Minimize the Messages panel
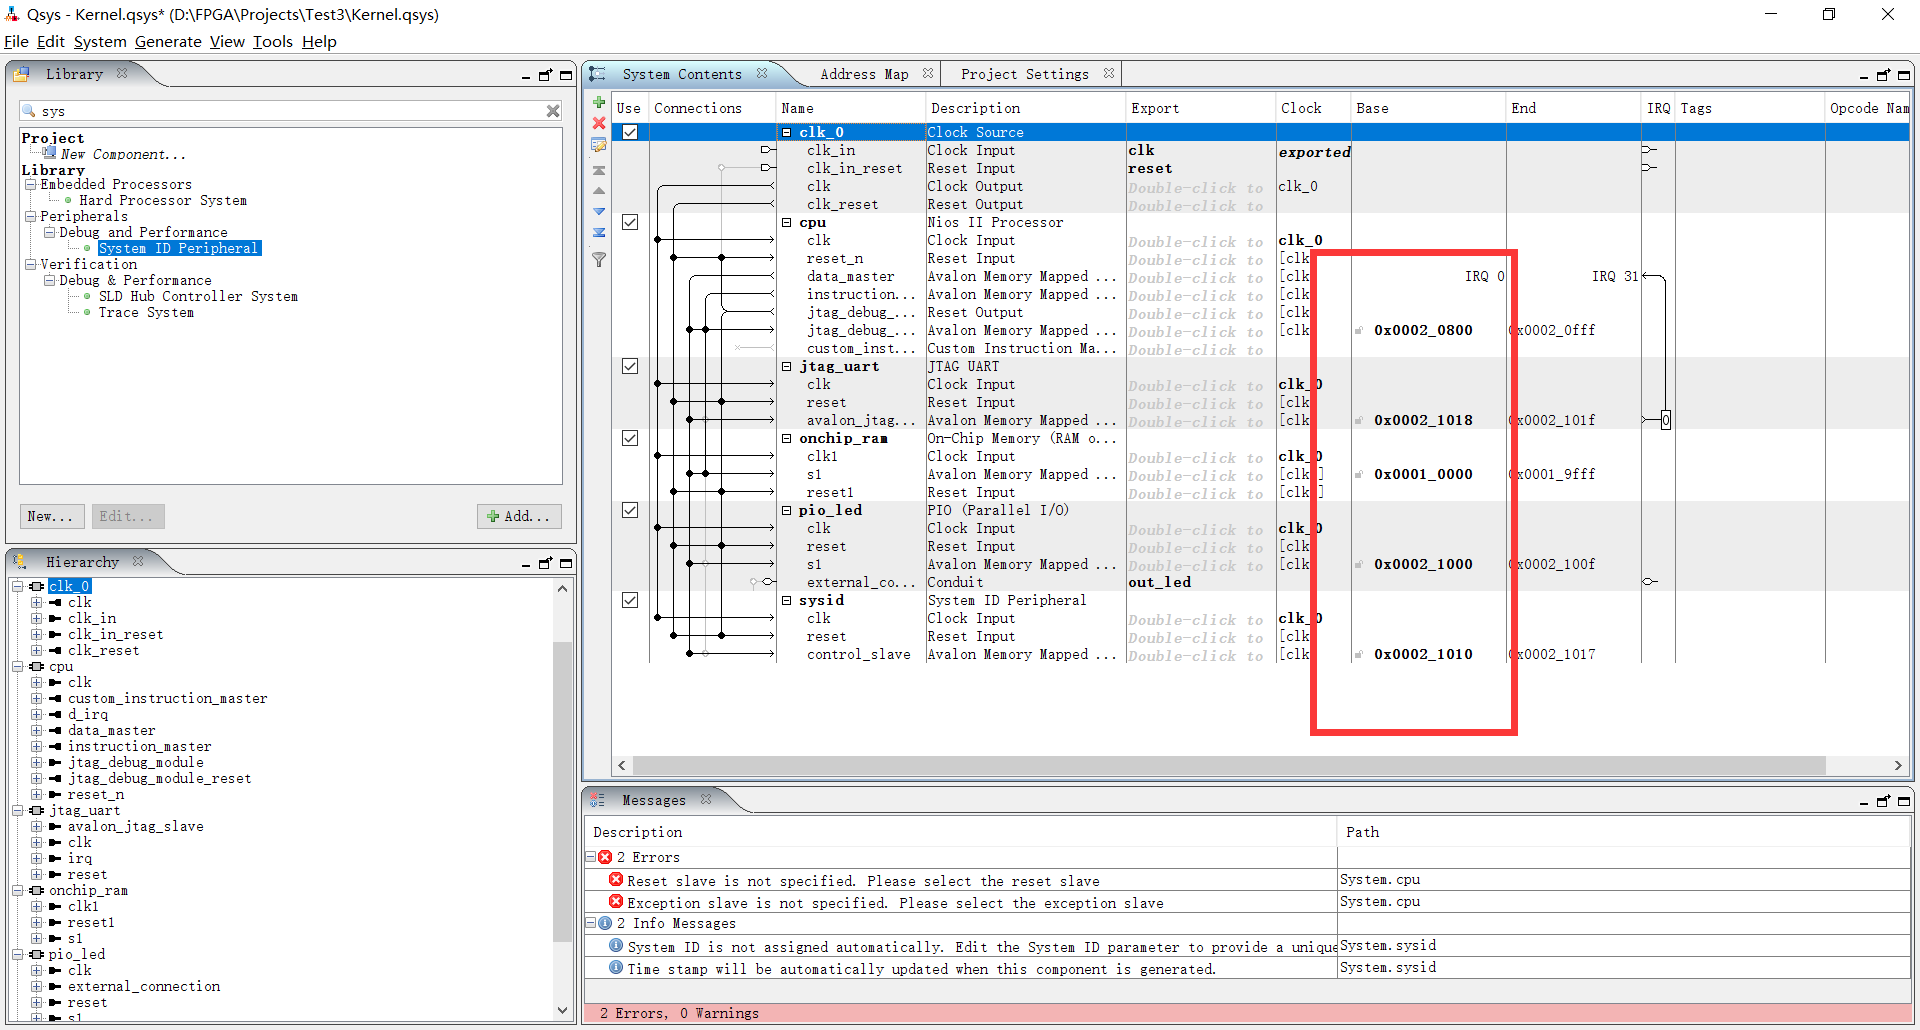The width and height of the screenshot is (1920, 1030). click(1864, 802)
